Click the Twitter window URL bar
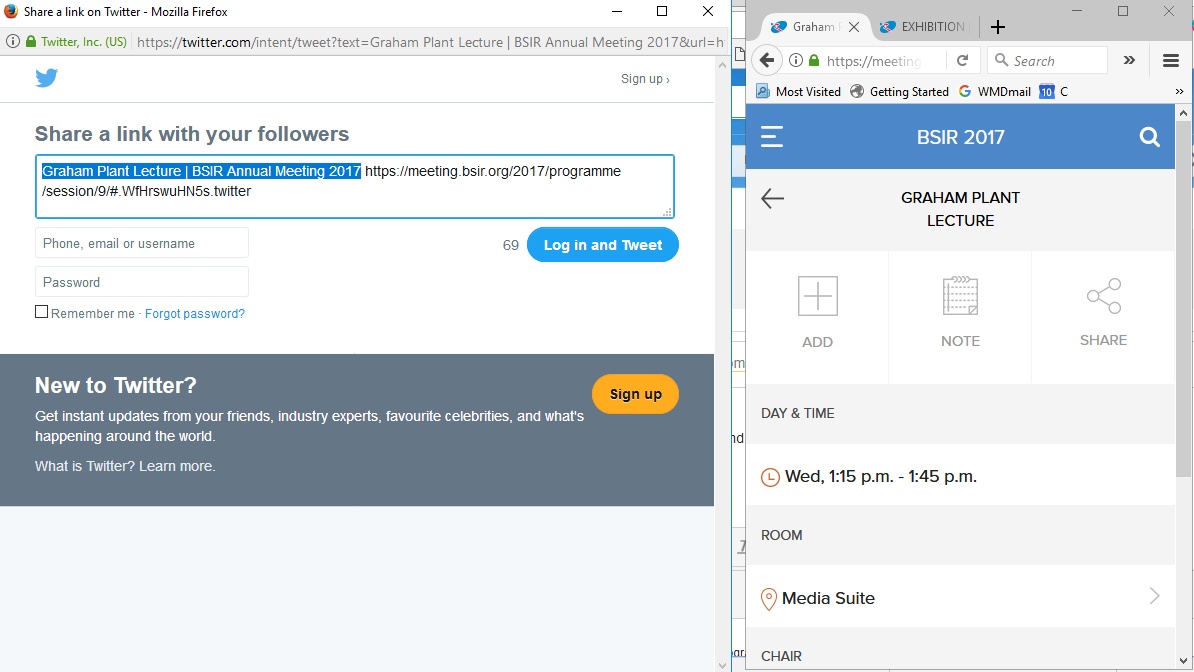This screenshot has height=672, width=1194. (x=430, y=42)
